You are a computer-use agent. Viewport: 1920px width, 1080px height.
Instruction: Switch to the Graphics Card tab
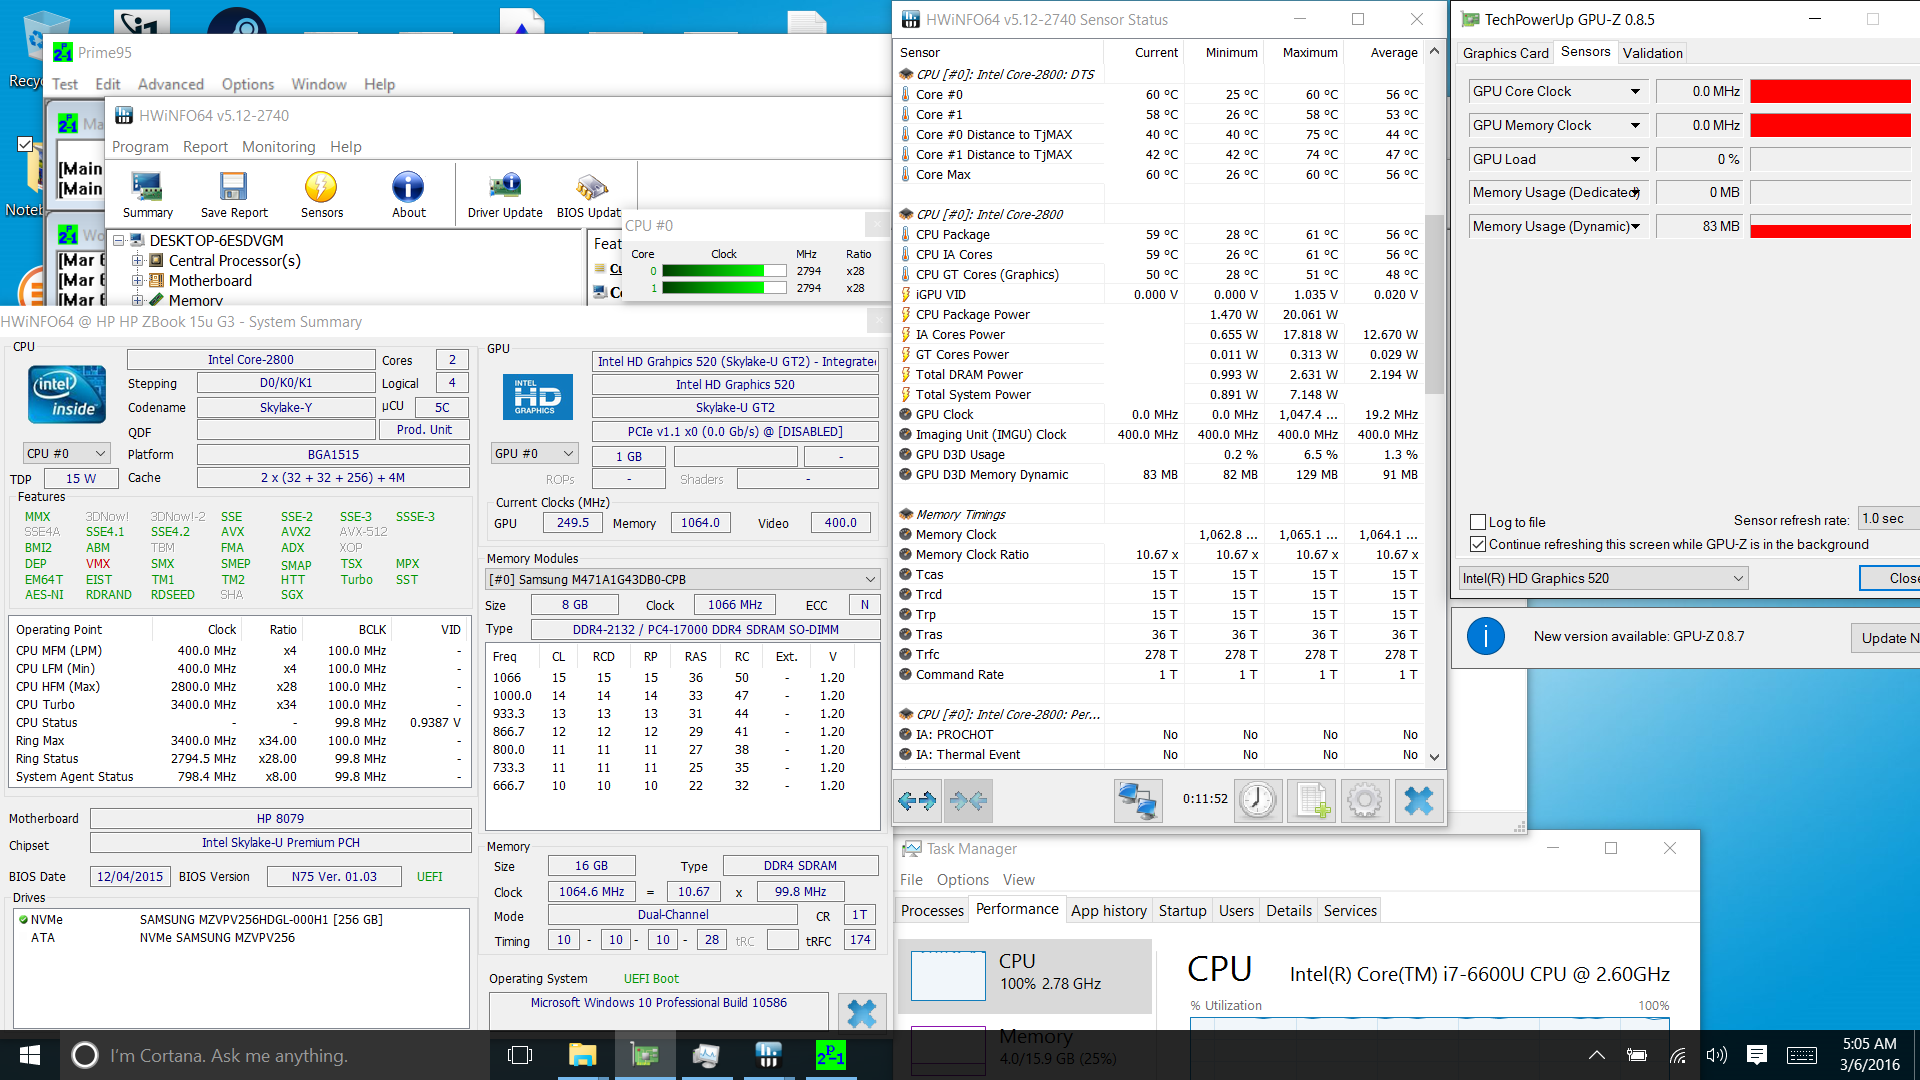[1505, 53]
